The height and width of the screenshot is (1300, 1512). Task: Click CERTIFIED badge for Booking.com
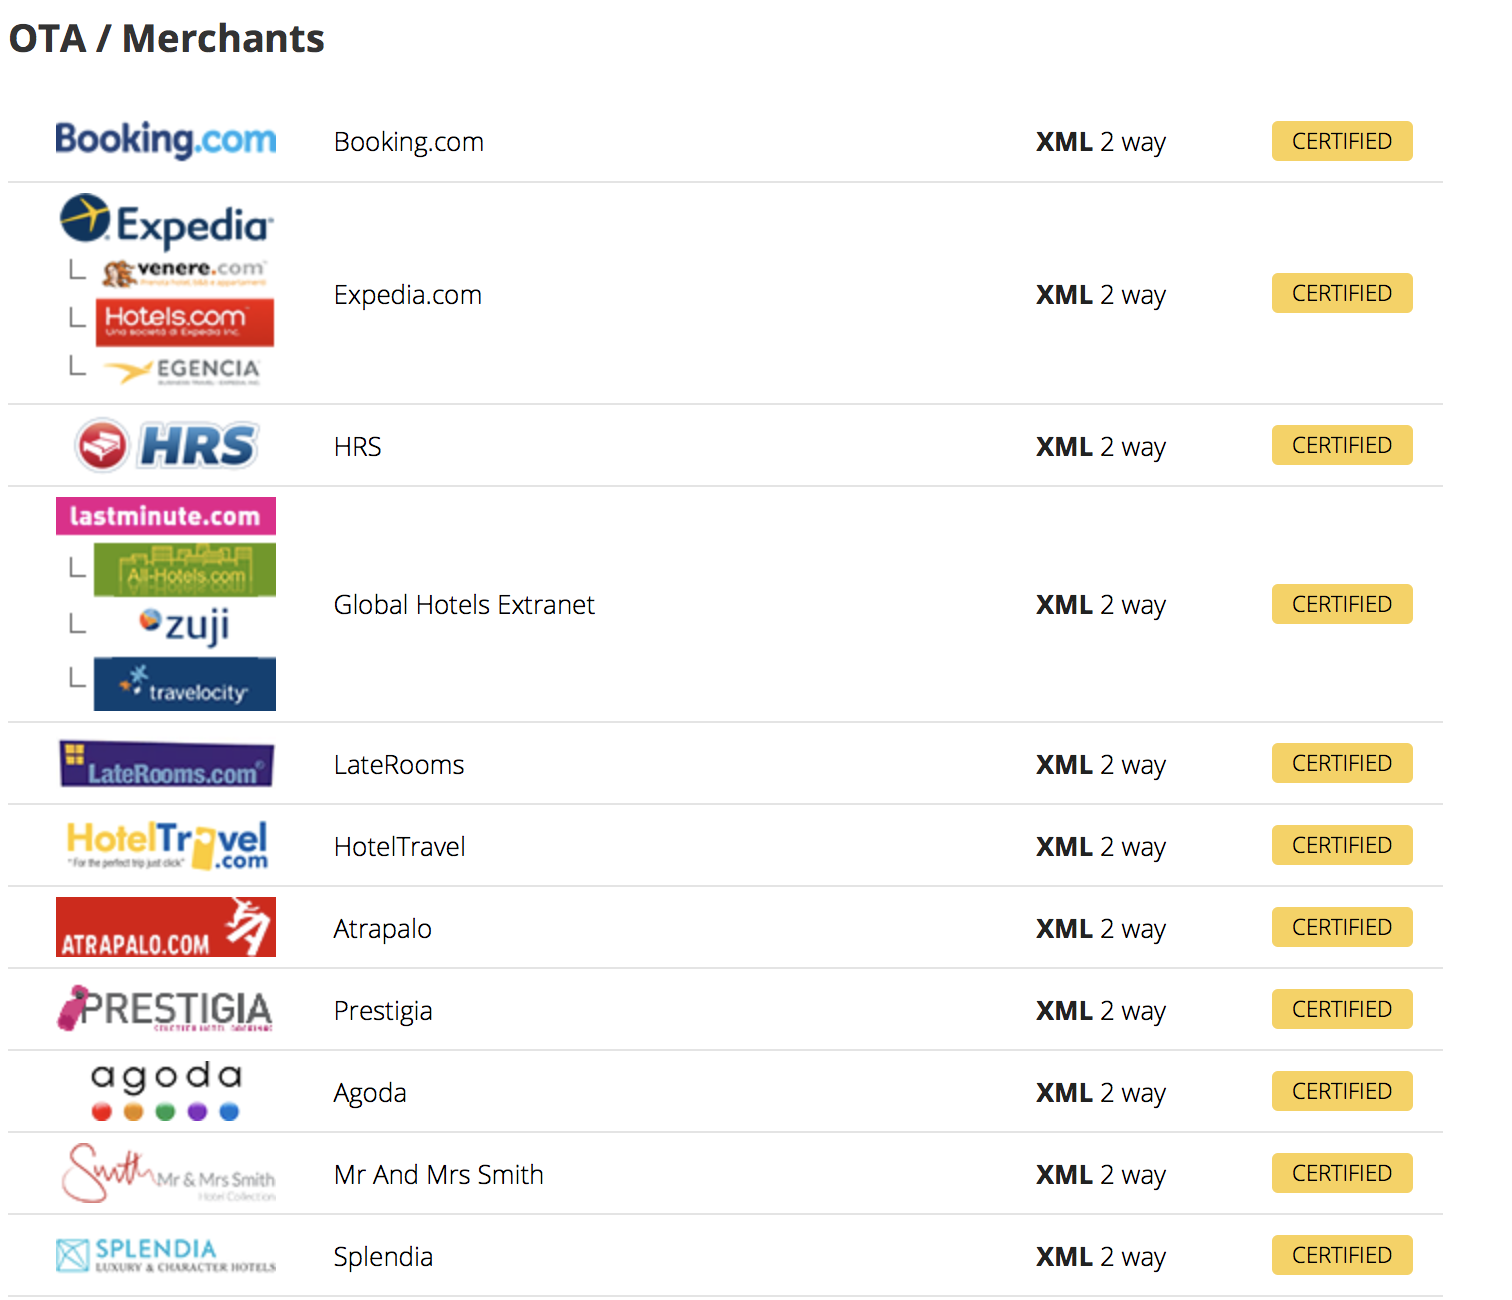point(1341,141)
